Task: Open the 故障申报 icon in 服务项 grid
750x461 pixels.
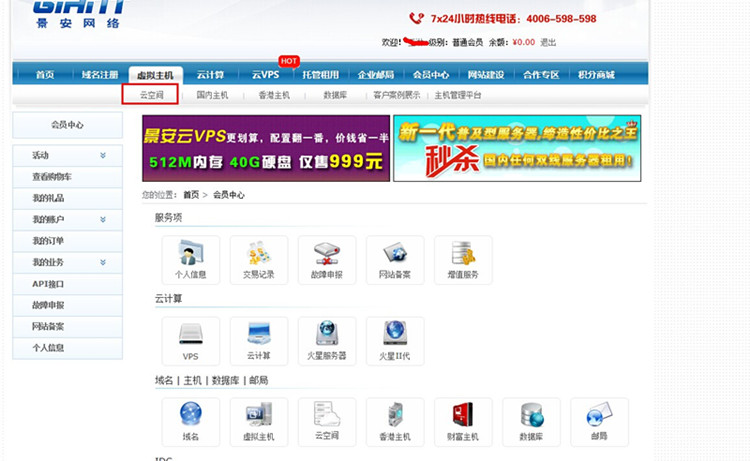Action: [327, 259]
